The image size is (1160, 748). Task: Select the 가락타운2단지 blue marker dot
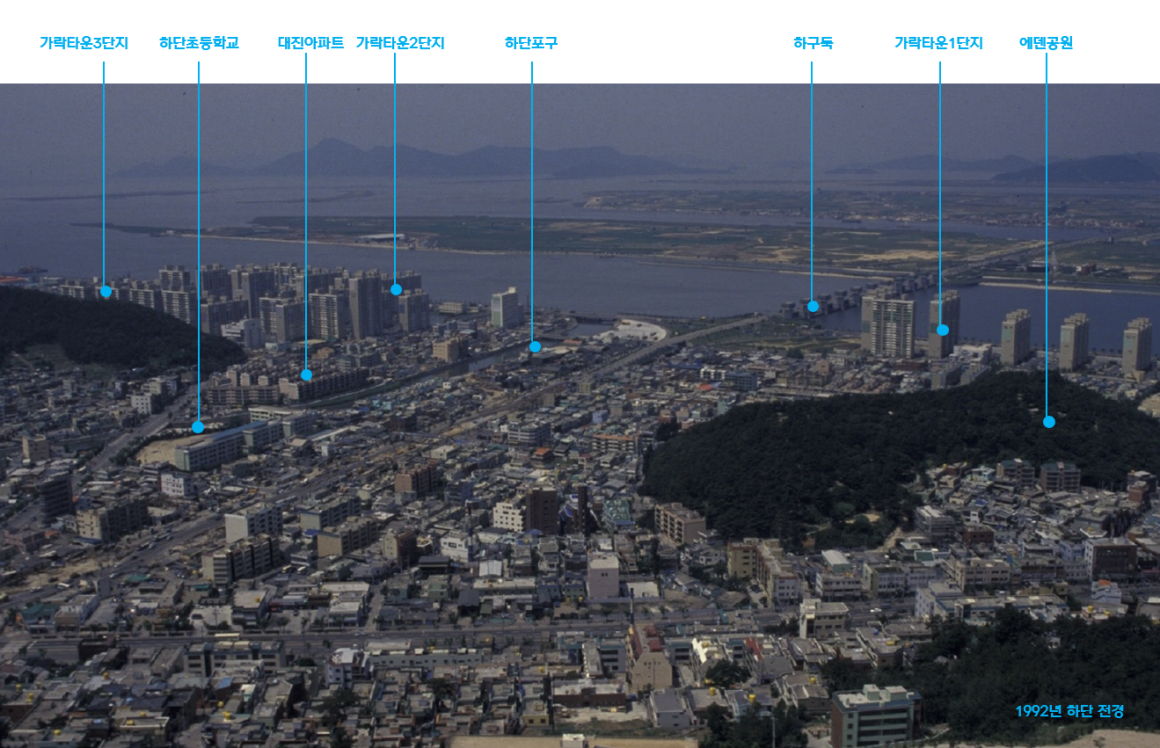396,290
